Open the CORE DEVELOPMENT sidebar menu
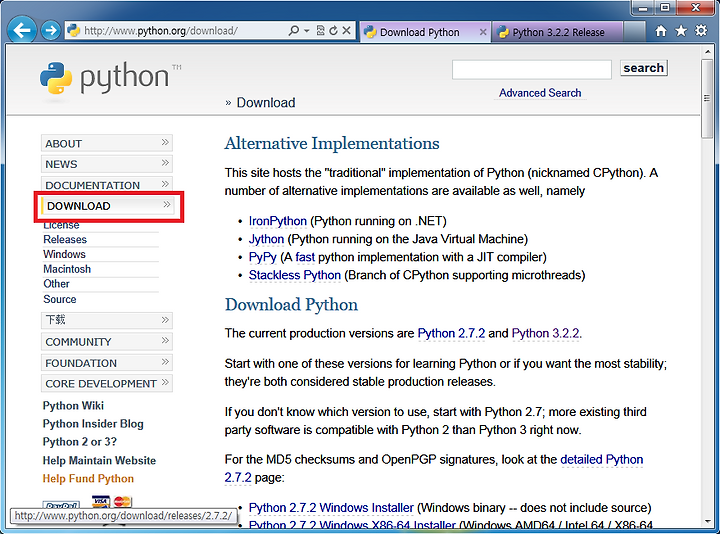This screenshot has height=534, width=720. [107, 383]
